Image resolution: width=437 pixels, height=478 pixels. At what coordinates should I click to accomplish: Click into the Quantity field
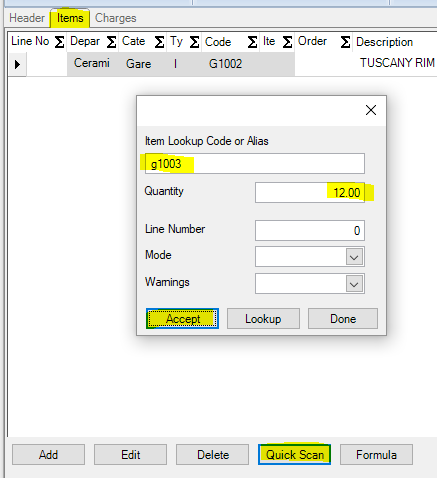(310, 192)
